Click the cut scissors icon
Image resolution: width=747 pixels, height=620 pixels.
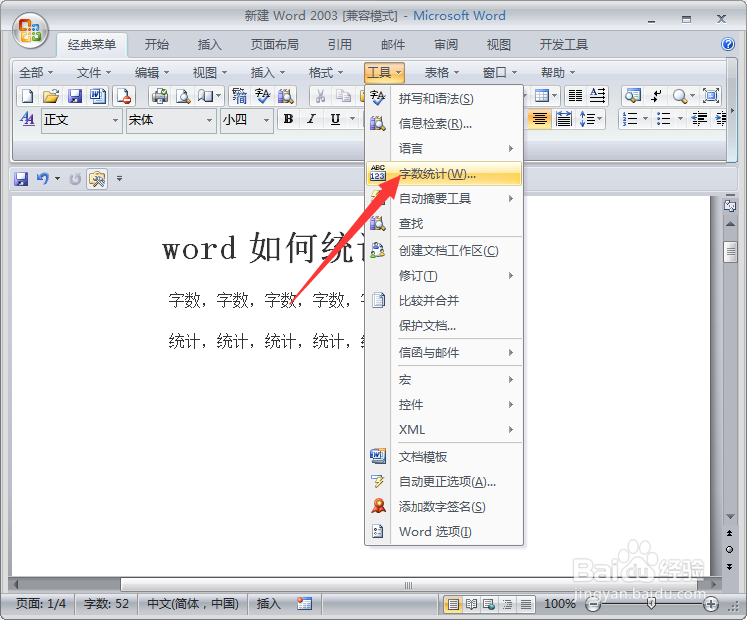(x=320, y=96)
